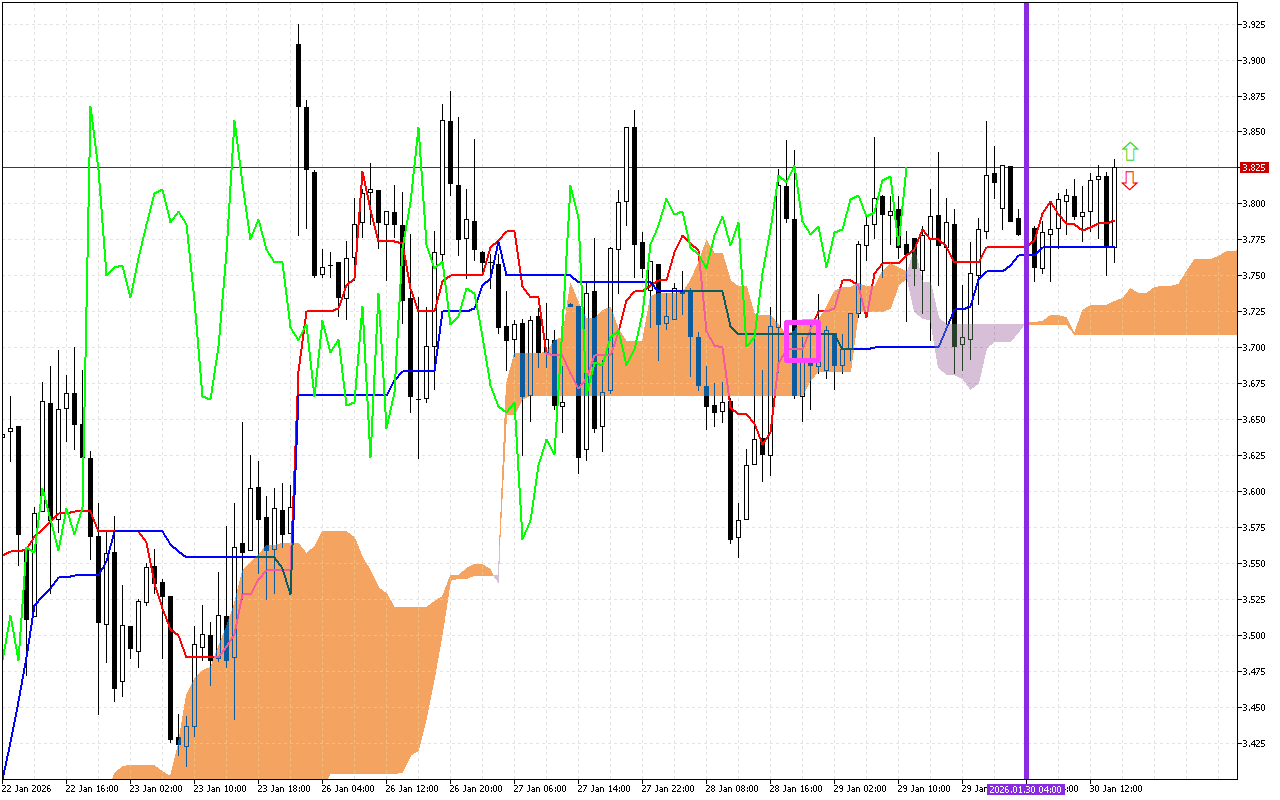Click the 26 Jan 04:00 time label
1280x800 pixels.
pyautogui.click(x=348, y=789)
